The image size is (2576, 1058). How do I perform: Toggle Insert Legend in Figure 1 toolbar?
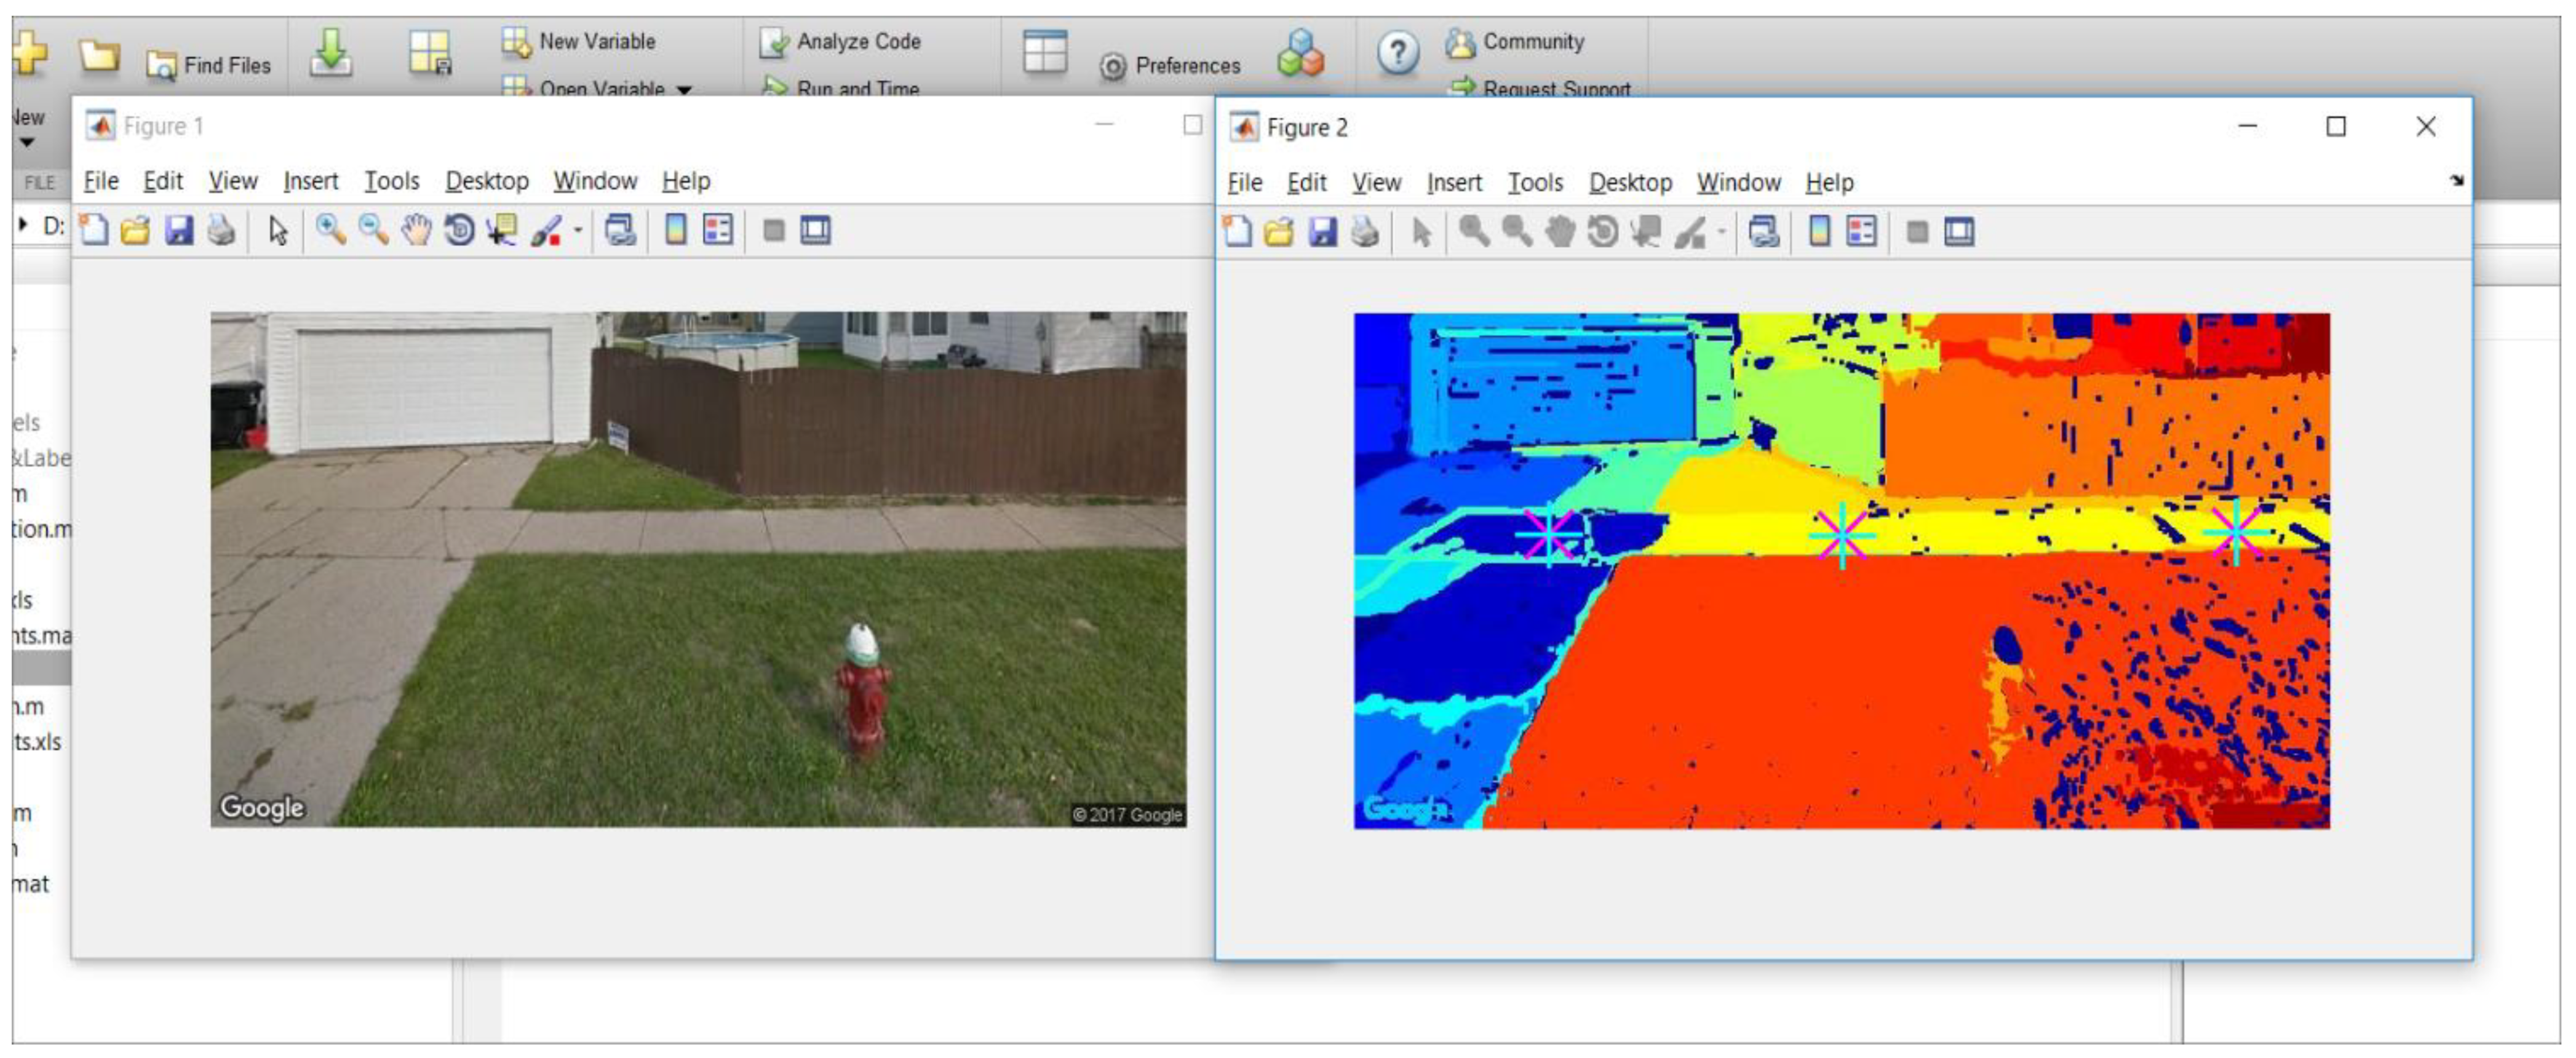718,231
